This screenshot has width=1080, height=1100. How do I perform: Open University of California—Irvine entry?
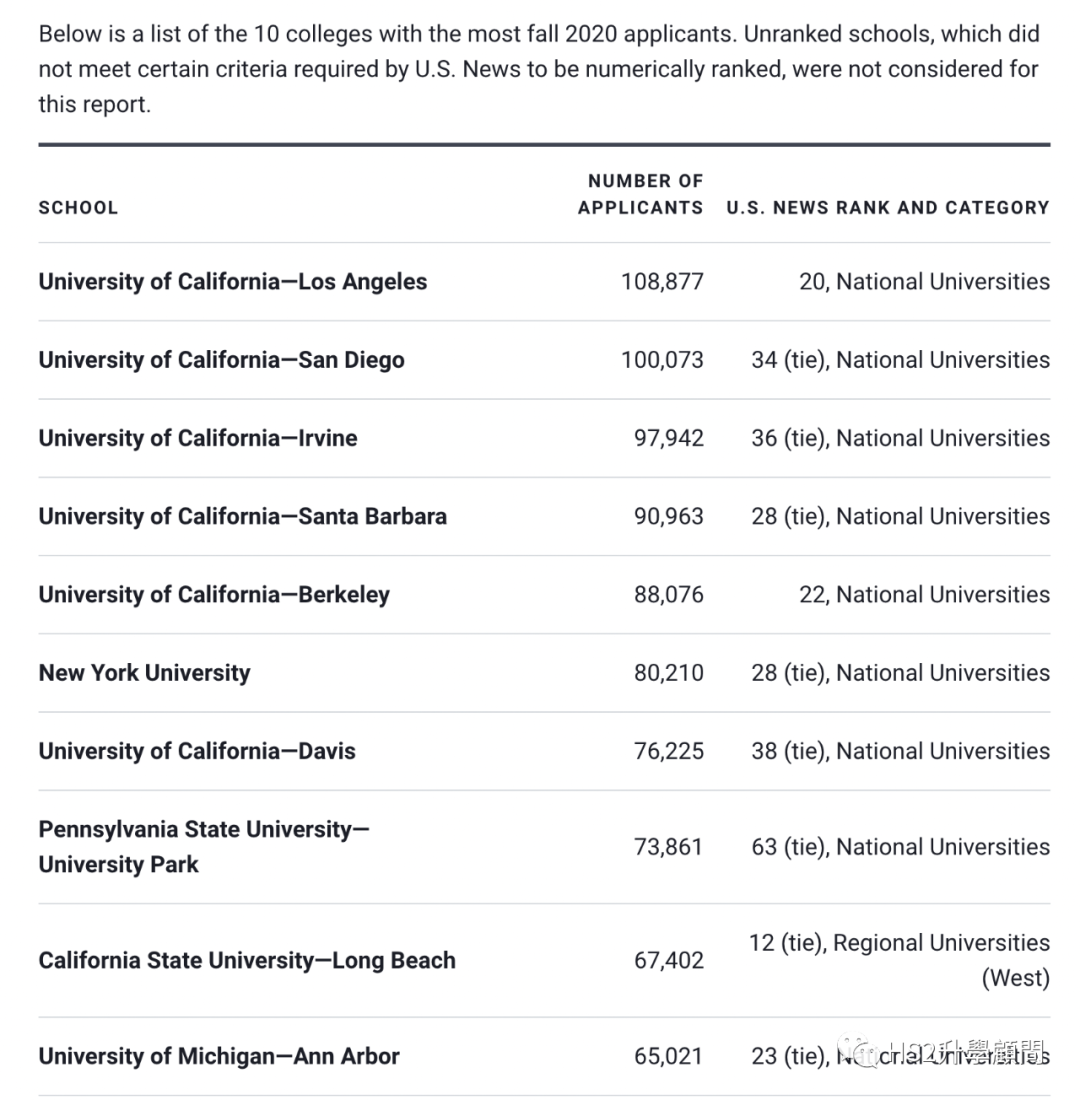point(197,438)
